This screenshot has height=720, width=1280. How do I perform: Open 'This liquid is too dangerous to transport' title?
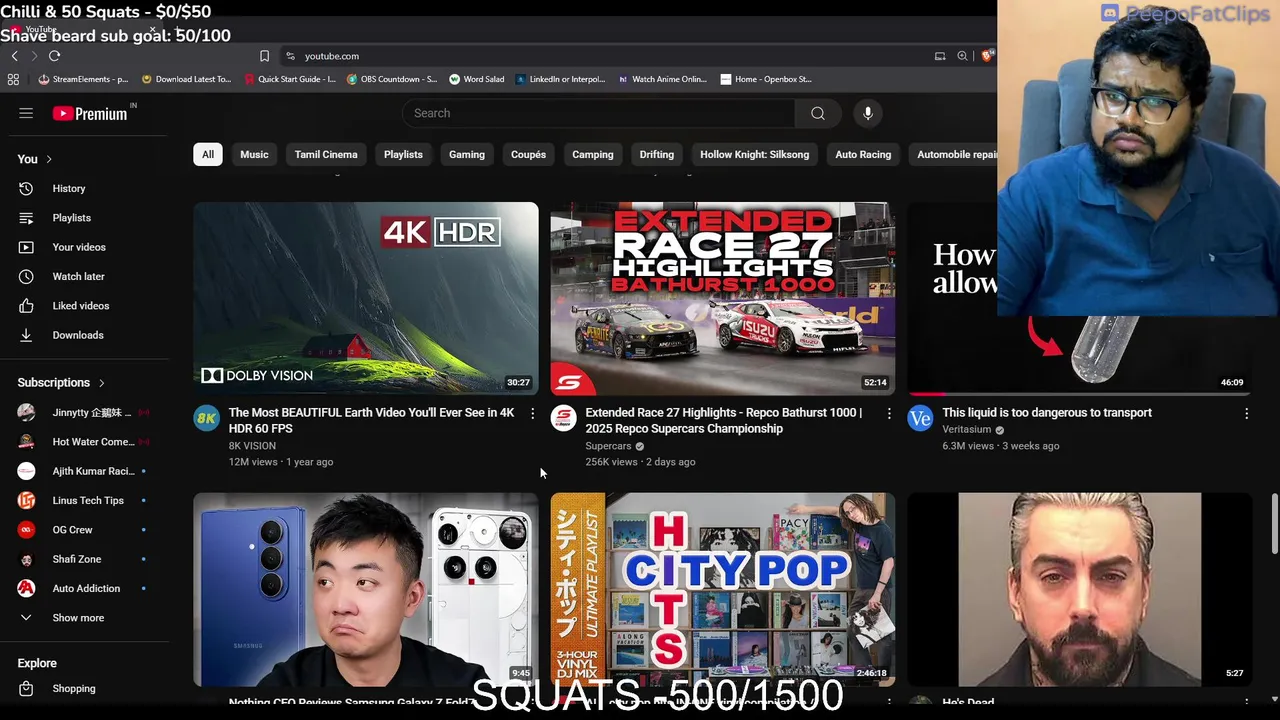click(x=1047, y=412)
